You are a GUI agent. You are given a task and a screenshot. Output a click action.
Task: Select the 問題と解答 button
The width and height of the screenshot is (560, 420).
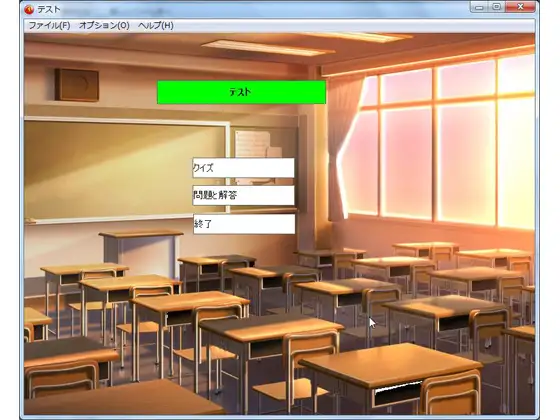[x=244, y=195]
